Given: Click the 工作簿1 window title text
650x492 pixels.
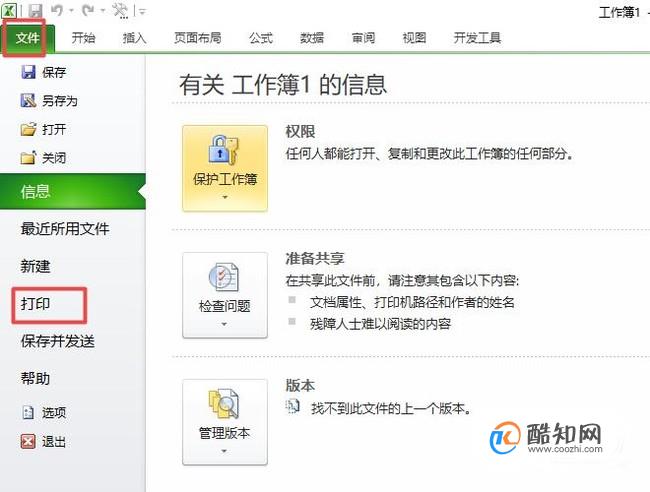Looking at the screenshot, I should click(x=619, y=12).
